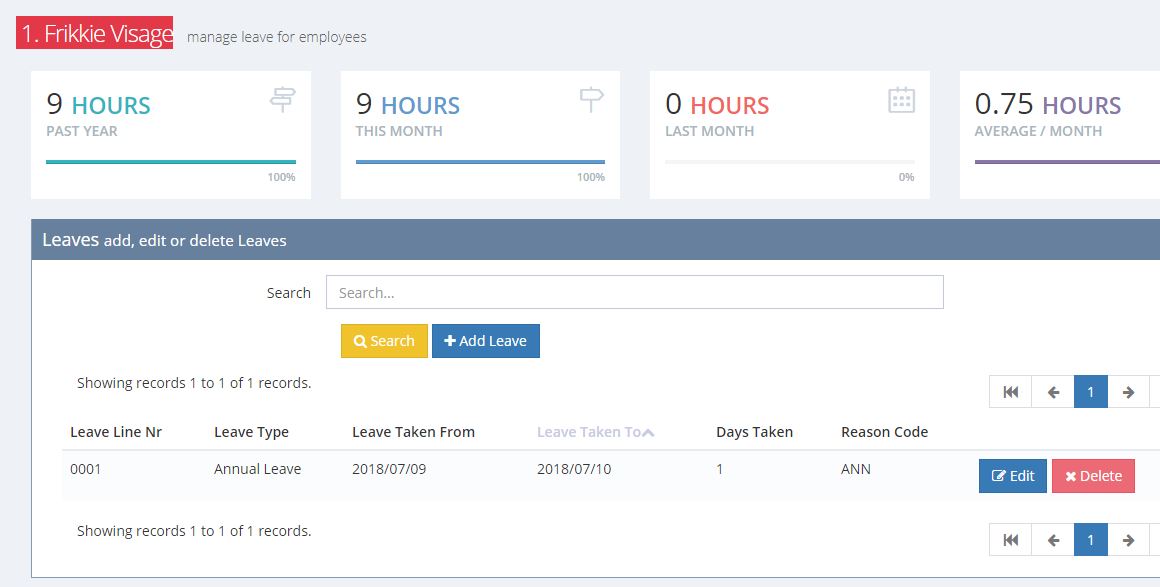
Task: Focus the Search text field
Action: coord(634,293)
